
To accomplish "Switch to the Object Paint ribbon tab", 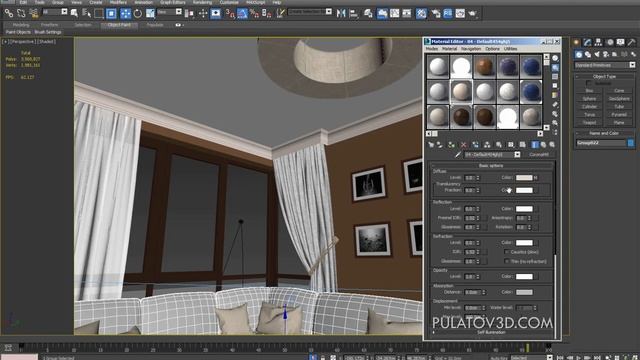I will point(119,25).
